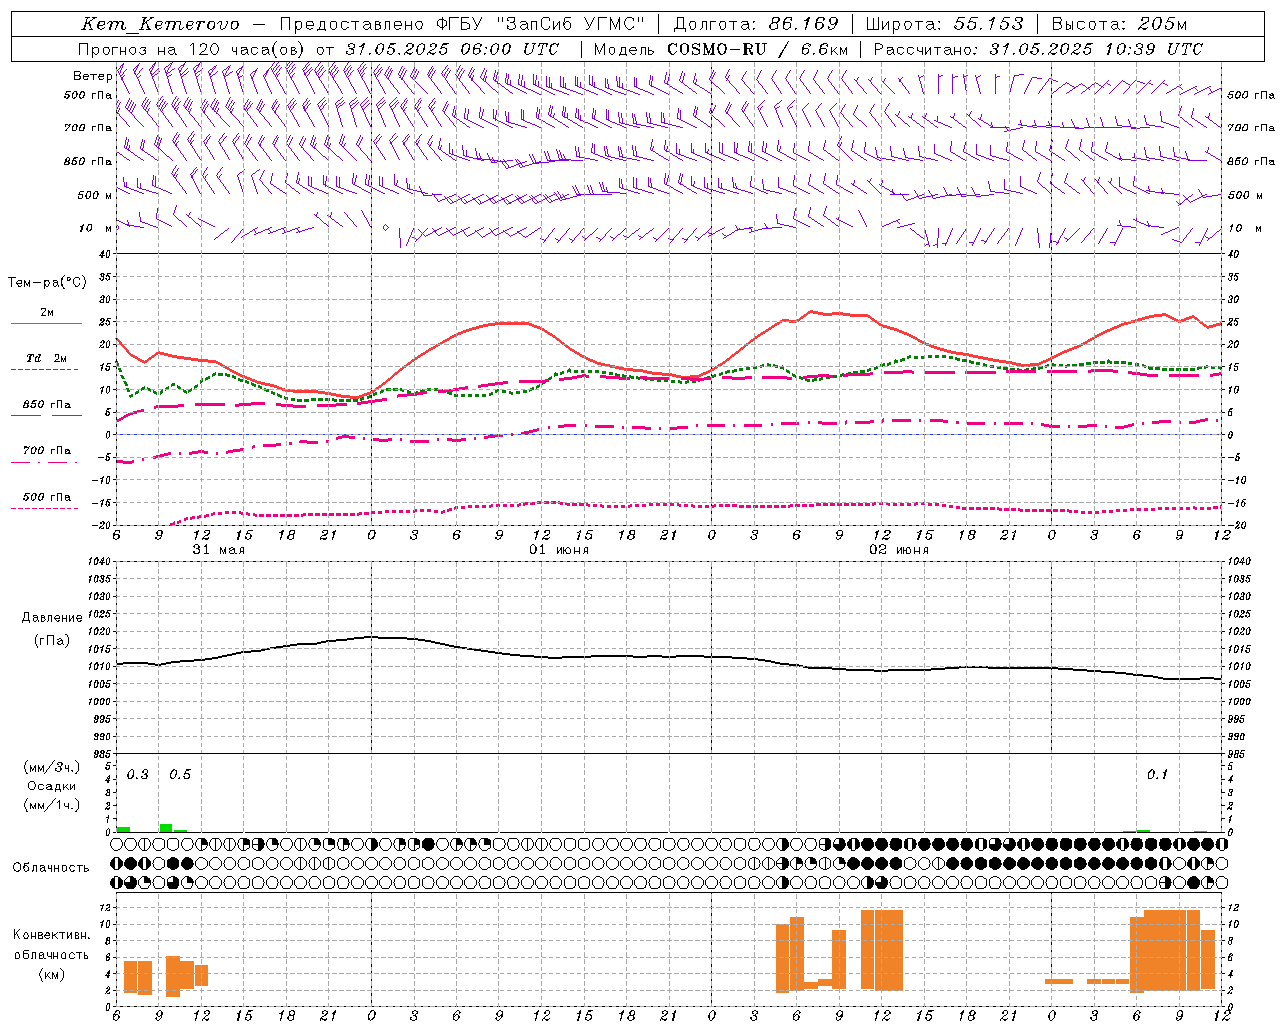The height and width of the screenshot is (1024, 1280).
Task: Click 12 on the convective cloud right axis
Action: click(1234, 908)
